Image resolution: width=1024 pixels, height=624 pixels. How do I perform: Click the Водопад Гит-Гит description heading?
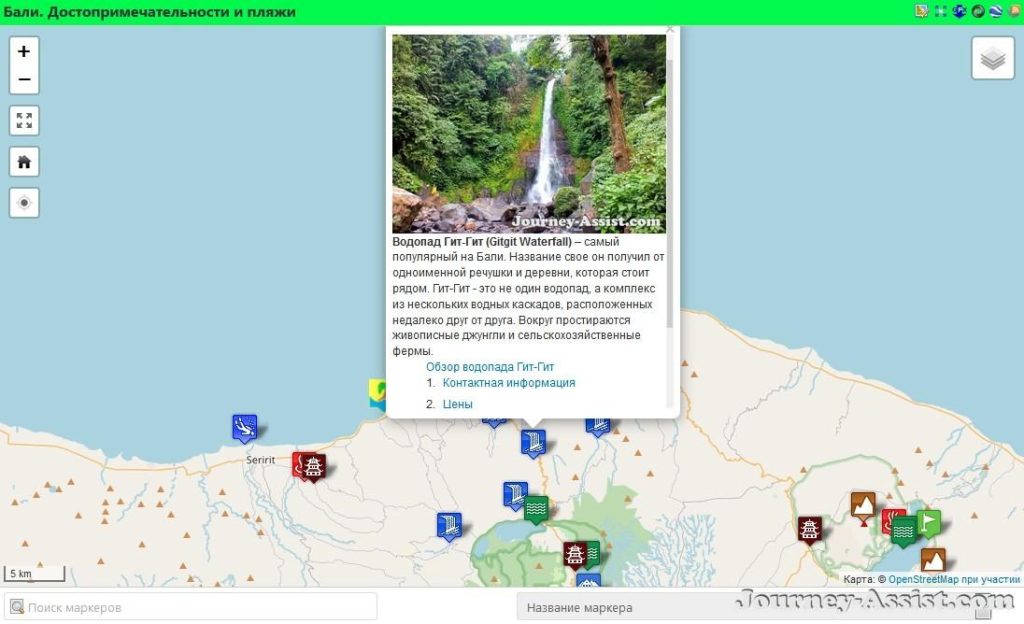coord(482,242)
